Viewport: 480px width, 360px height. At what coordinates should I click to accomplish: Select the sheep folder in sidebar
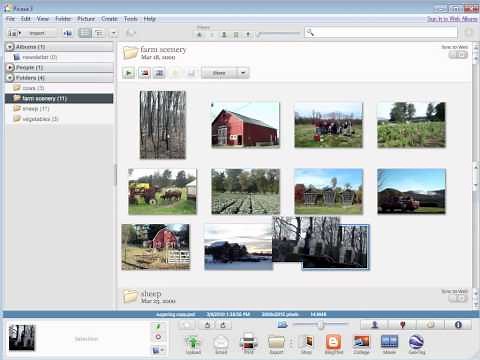pos(59,109)
